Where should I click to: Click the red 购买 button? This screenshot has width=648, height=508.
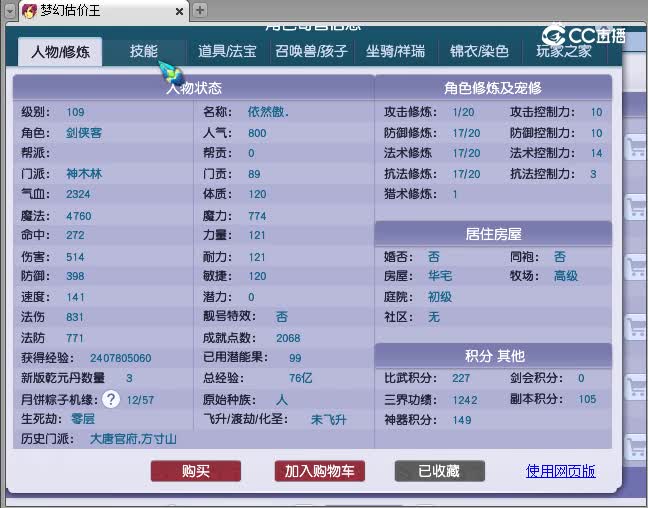pos(196,471)
